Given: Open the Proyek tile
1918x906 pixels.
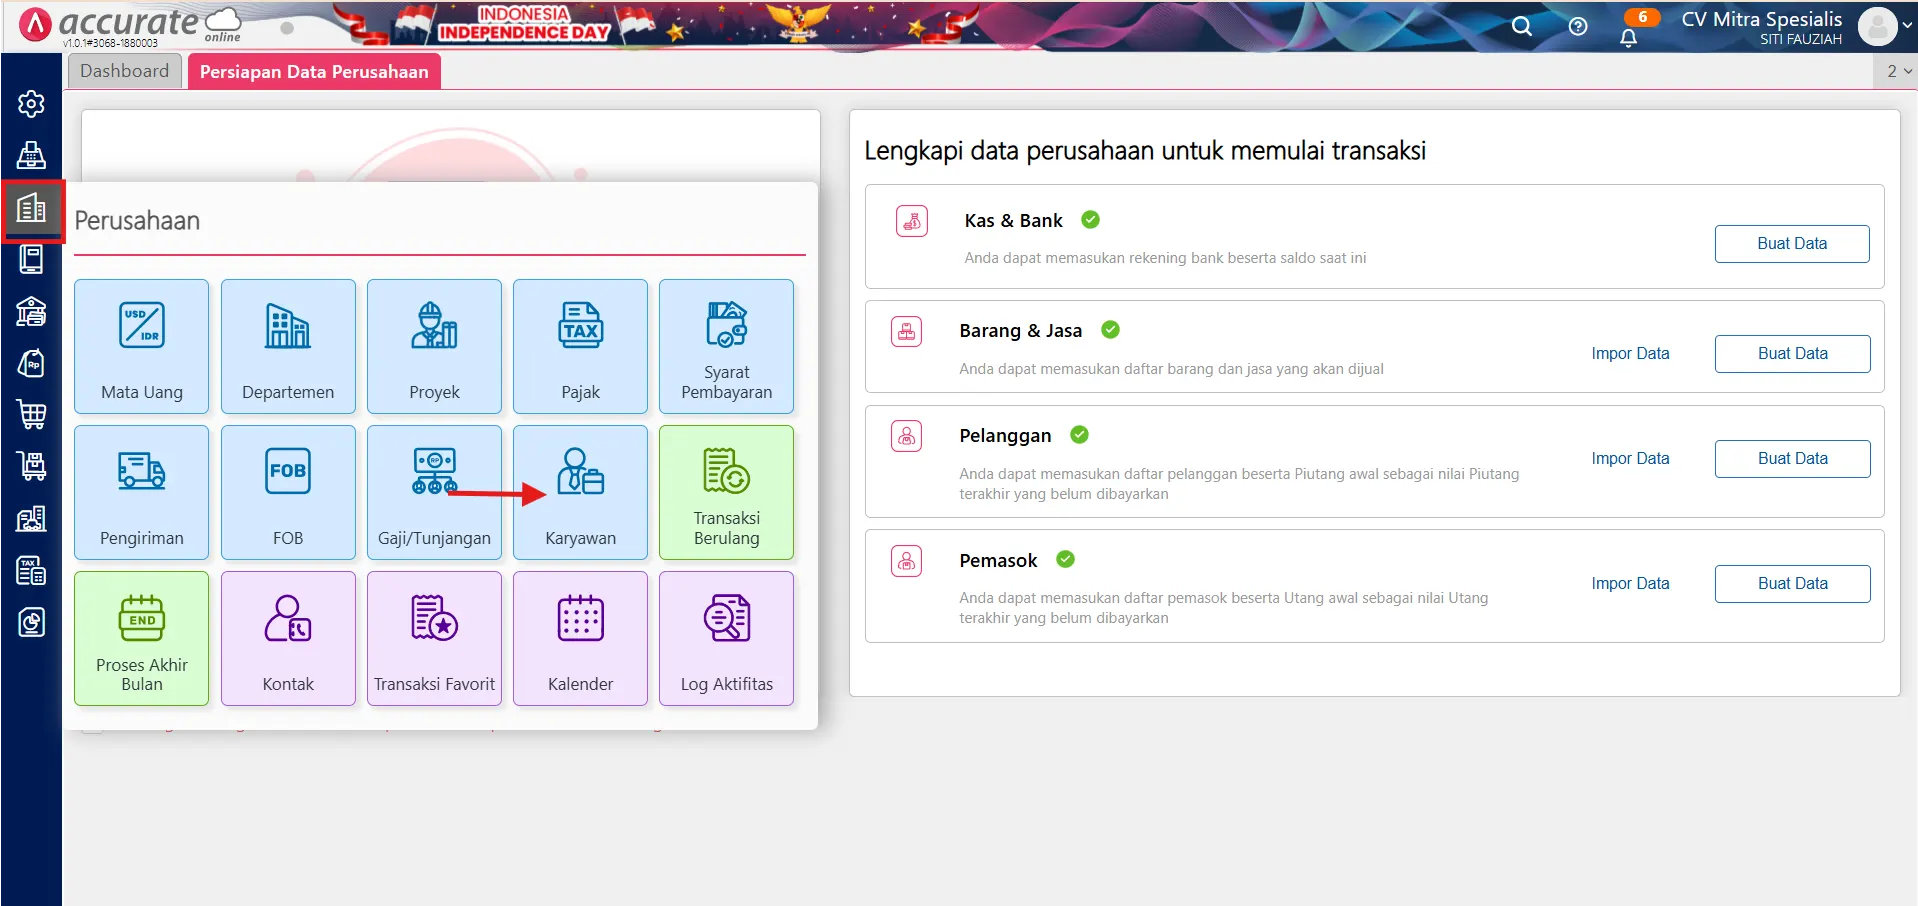Looking at the screenshot, I should point(434,346).
